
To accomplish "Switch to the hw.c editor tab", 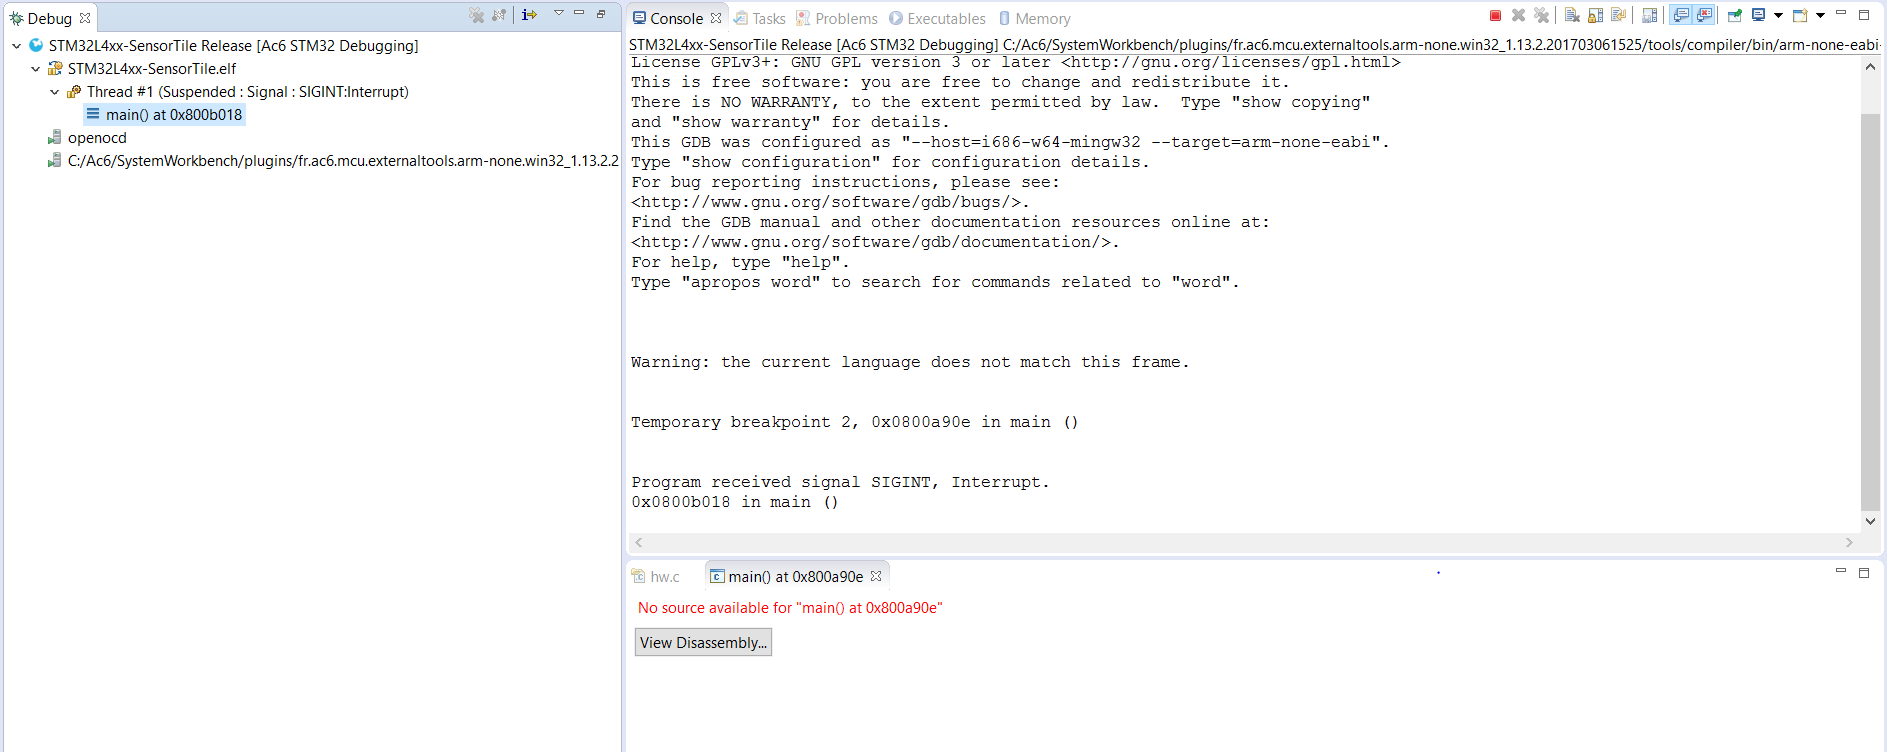I will click(663, 577).
